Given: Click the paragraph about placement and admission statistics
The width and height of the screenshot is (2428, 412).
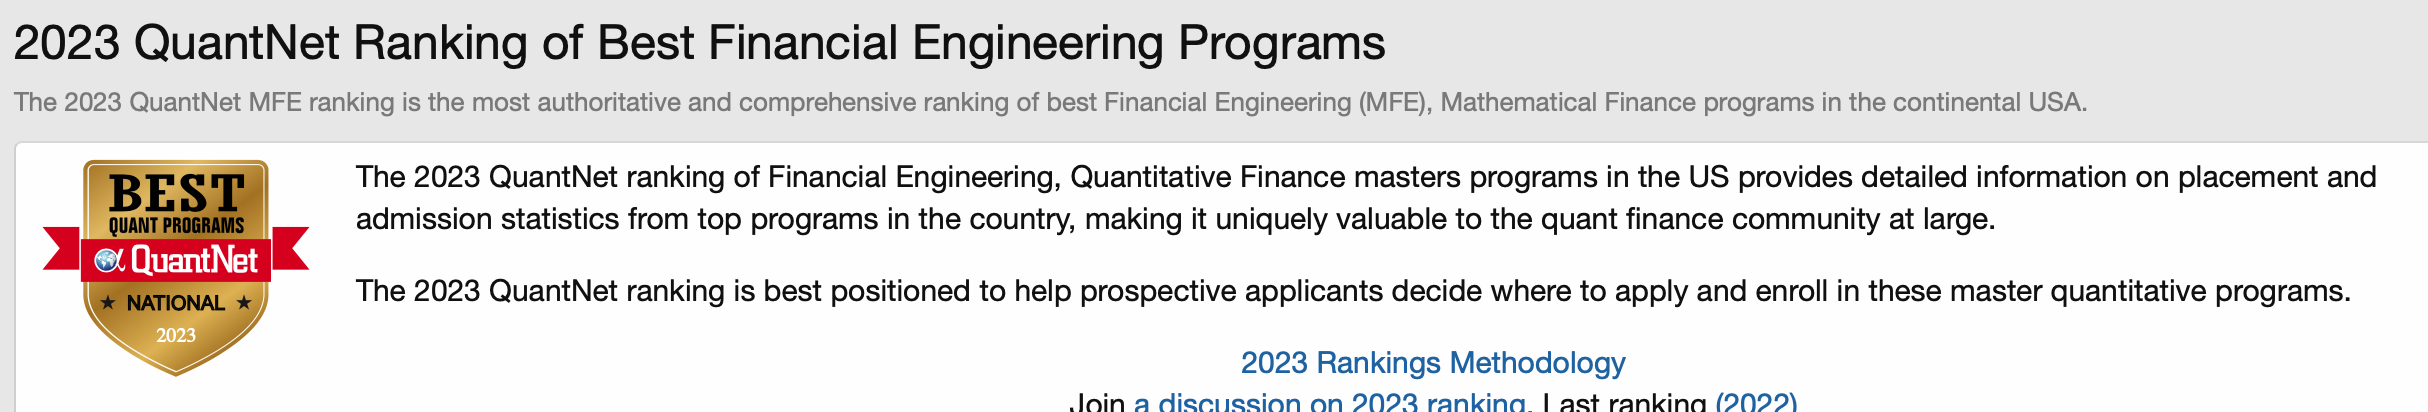Looking at the screenshot, I should (x=1365, y=198).
